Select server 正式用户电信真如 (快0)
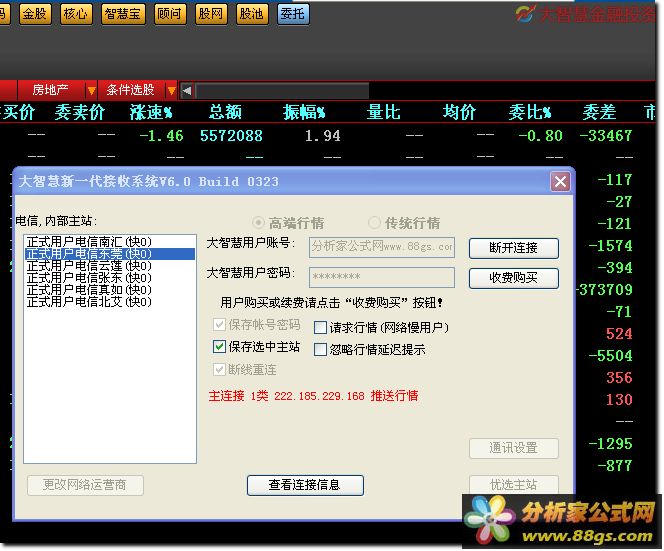The width and height of the screenshot is (664, 551). click(x=110, y=290)
